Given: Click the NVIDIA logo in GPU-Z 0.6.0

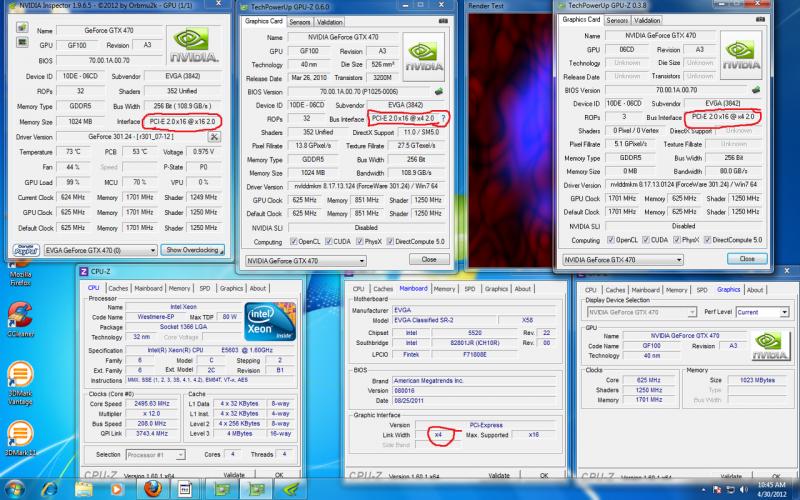Looking at the screenshot, I should coord(423,57).
